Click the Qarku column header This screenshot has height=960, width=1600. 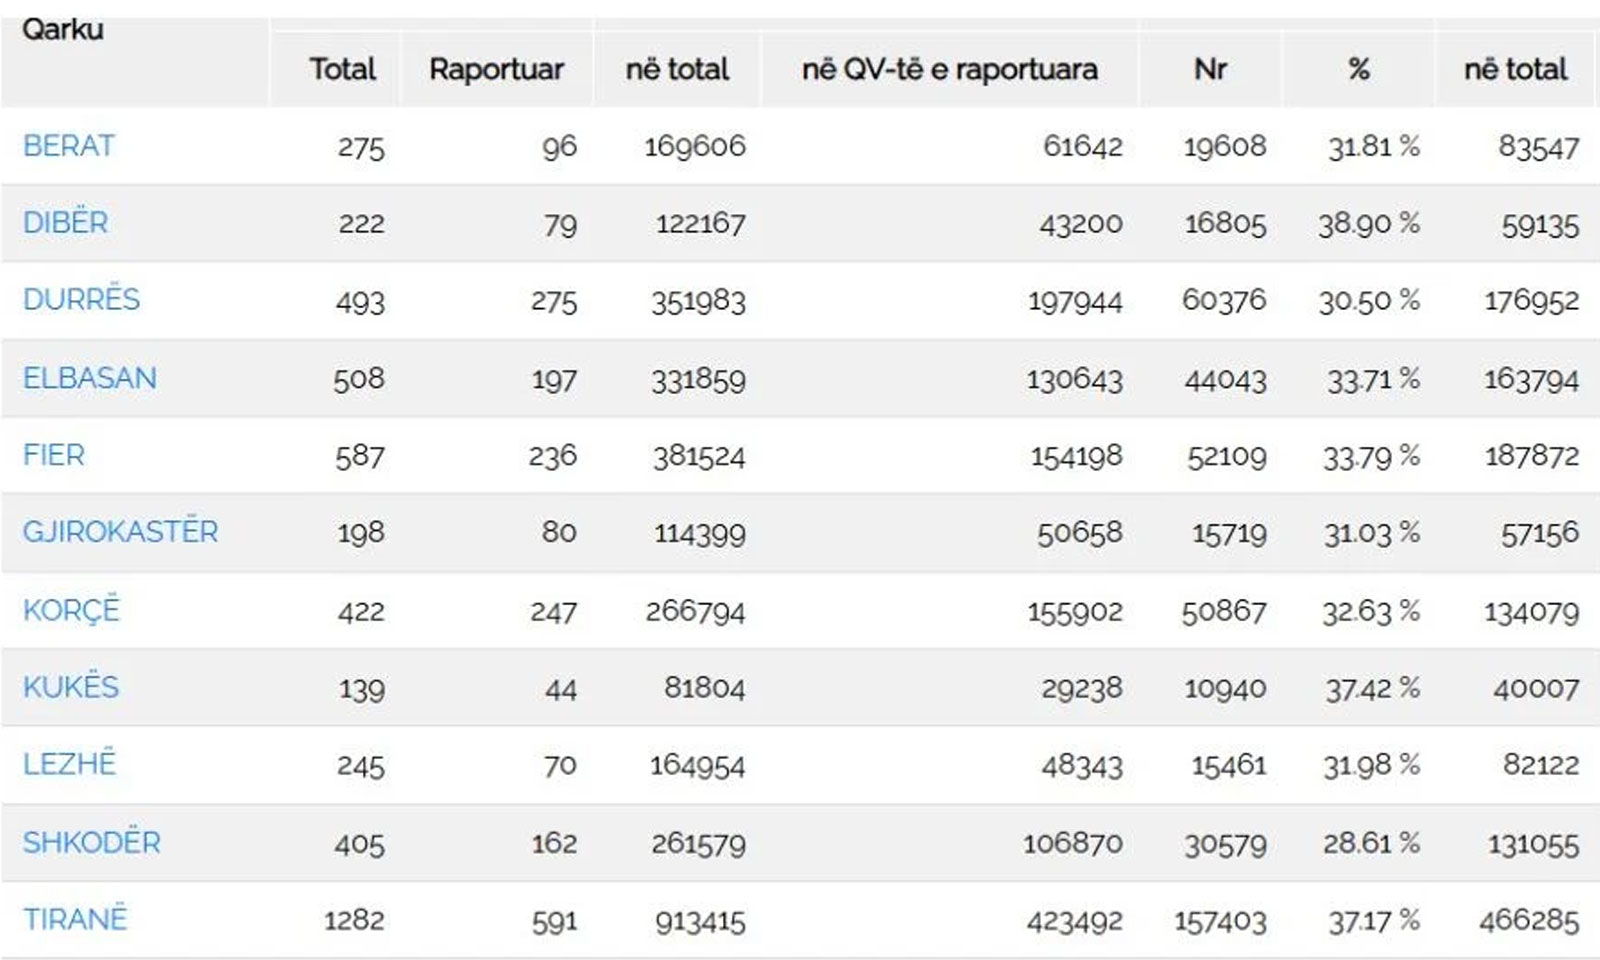[x=63, y=30]
